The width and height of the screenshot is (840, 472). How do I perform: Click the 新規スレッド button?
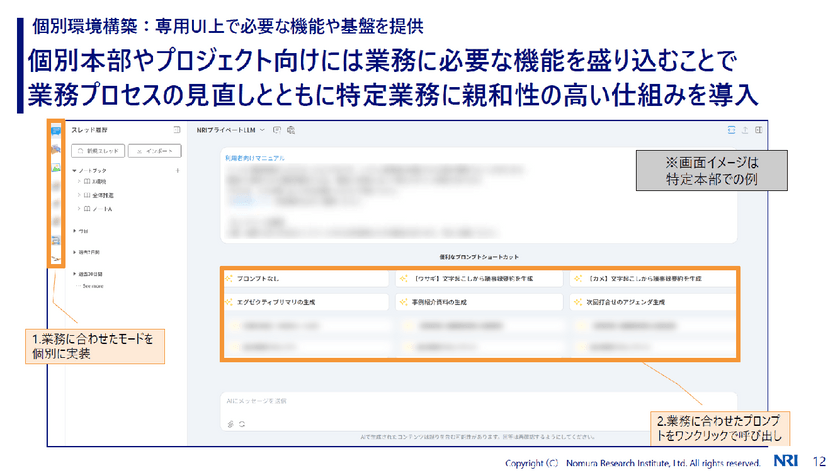[x=96, y=150]
